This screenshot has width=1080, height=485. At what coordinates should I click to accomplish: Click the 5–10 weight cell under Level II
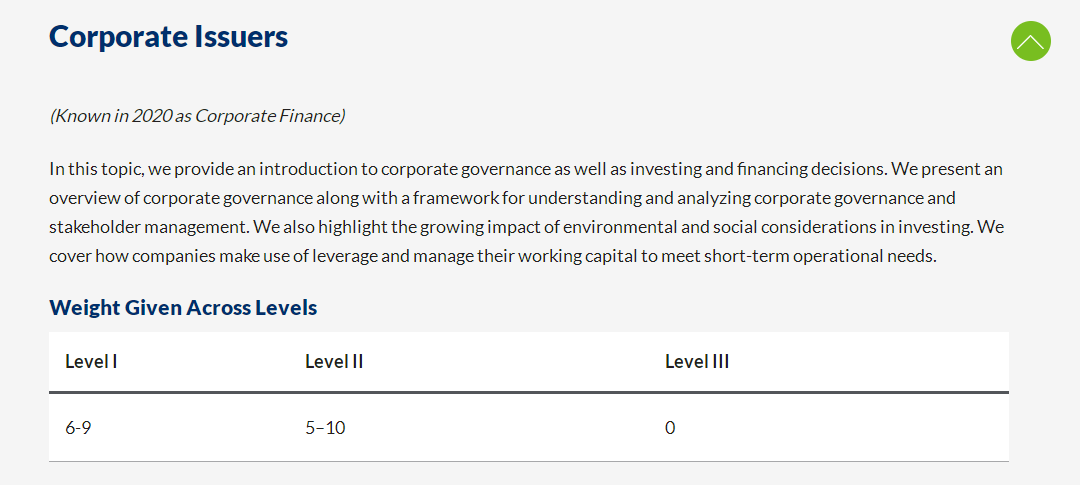pyautogui.click(x=325, y=428)
